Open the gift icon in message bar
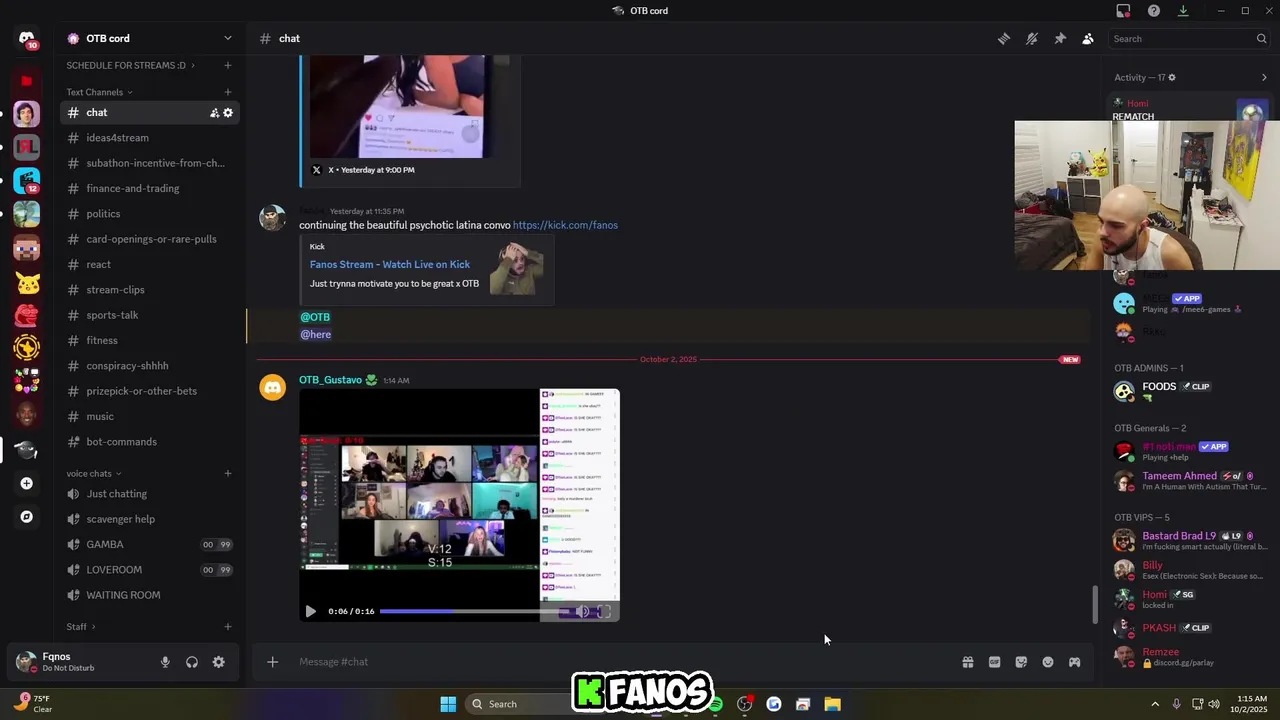The width and height of the screenshot is (1280, 720). (x=968, y=662)
